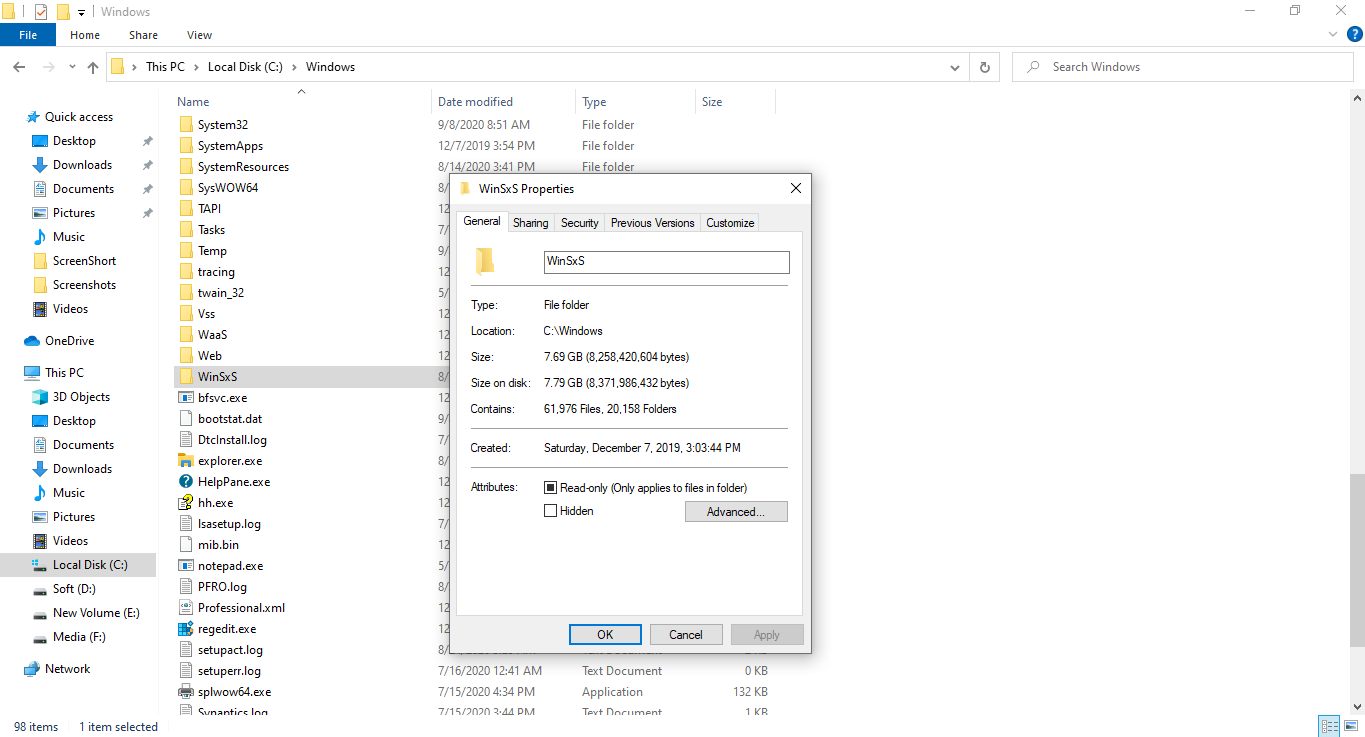Image resolution: width=1365 pixels, height=737 pixels.
Task: Open OneDrive cloud icon in sidebar
Action: tap(32, 341)
